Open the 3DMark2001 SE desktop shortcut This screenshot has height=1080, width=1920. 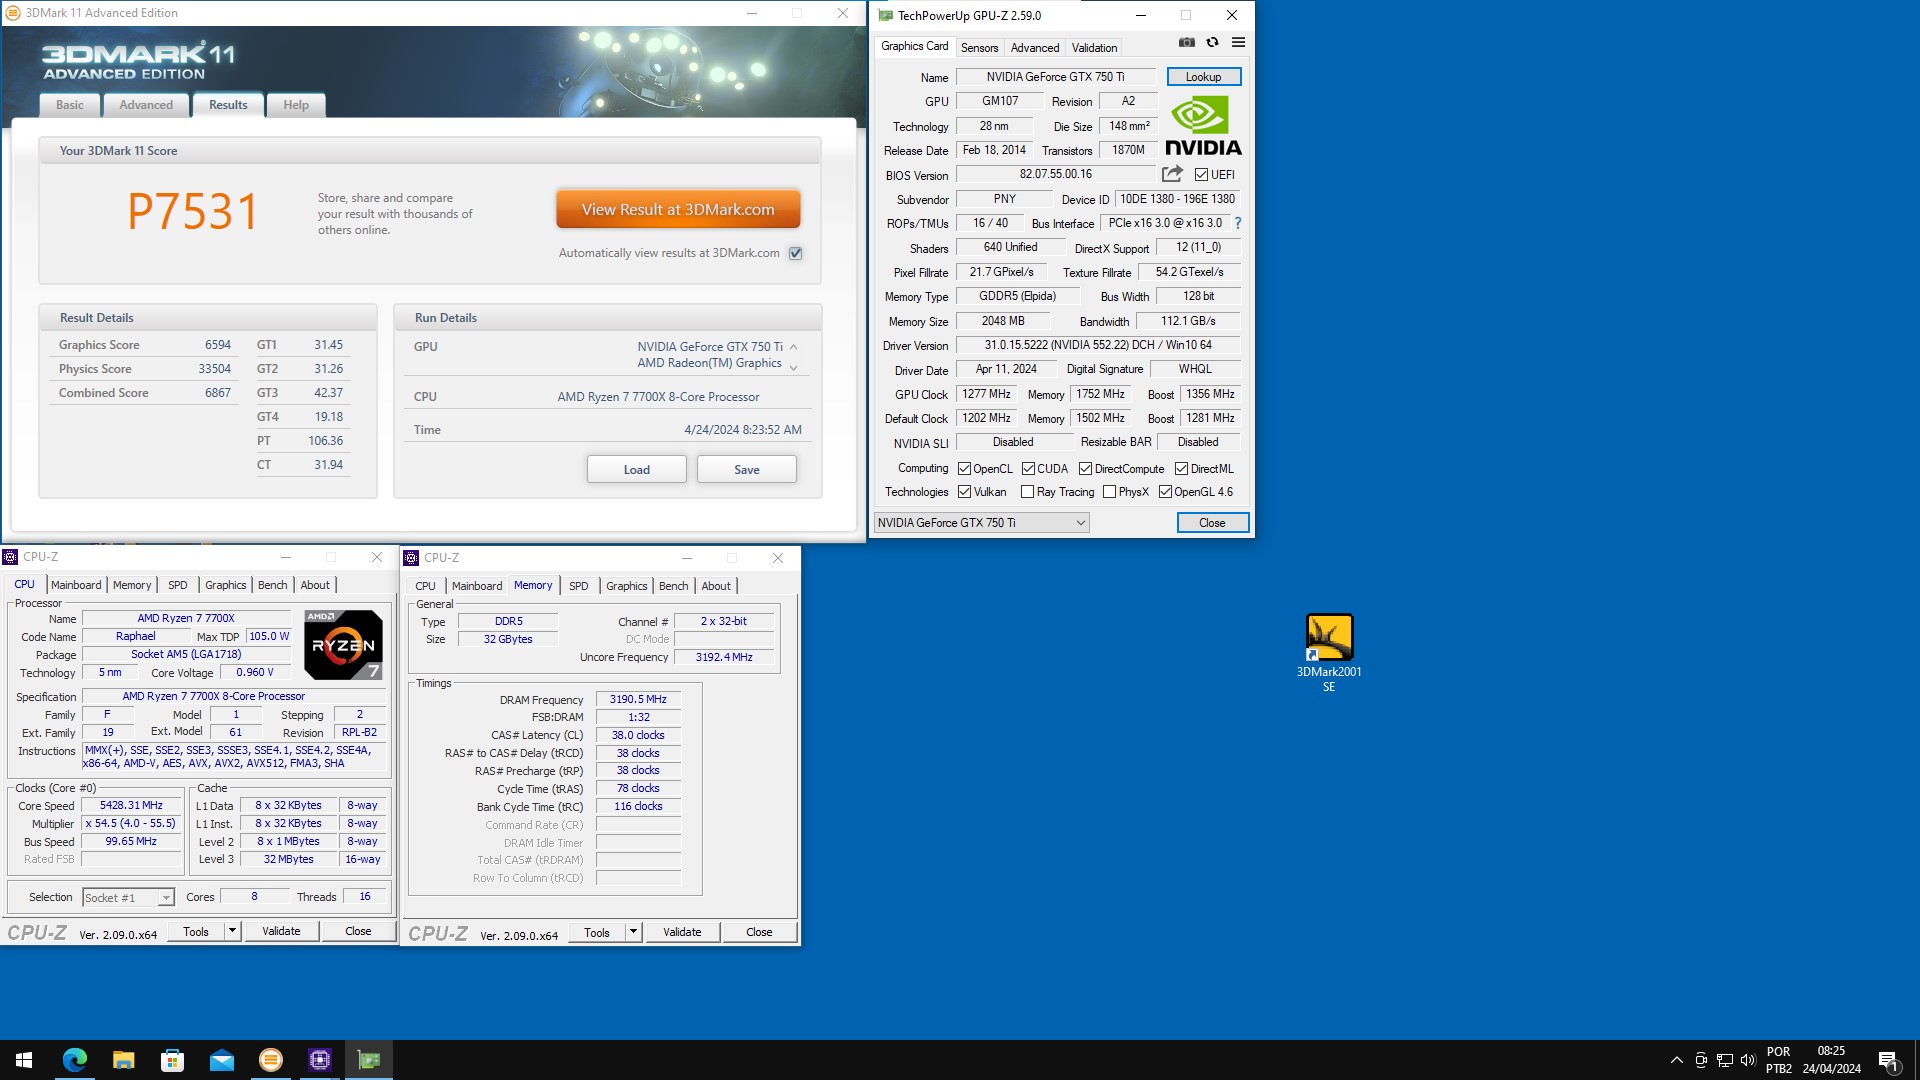pos(1329,652)
